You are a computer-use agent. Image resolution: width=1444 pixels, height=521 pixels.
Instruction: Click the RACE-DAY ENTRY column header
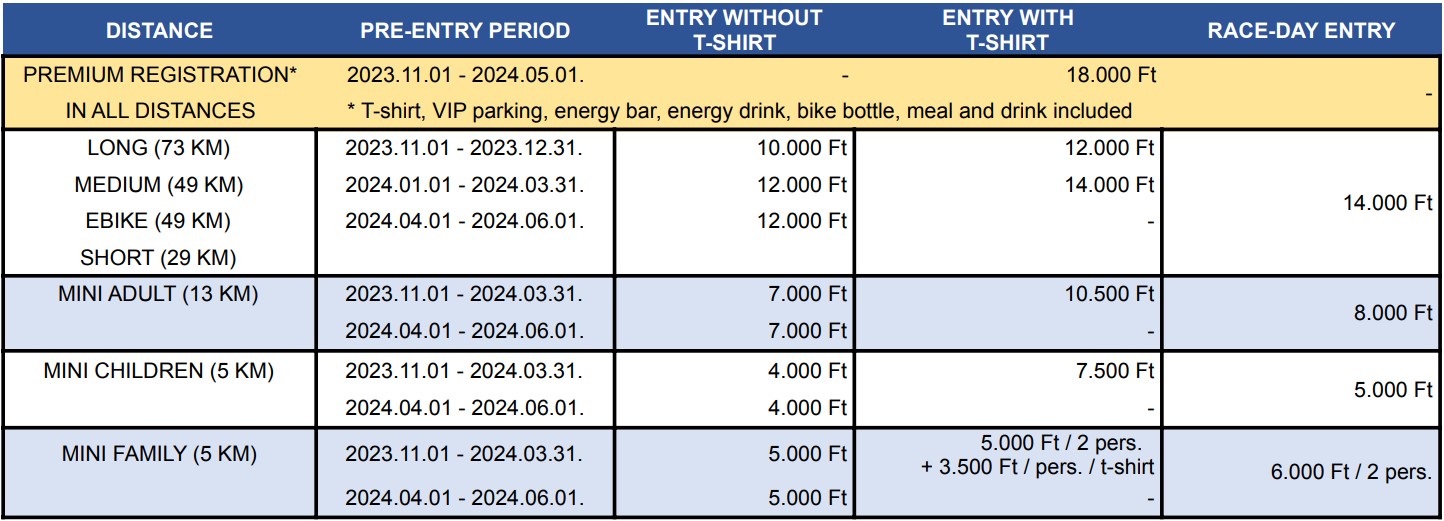click(x=1301, y=30)
